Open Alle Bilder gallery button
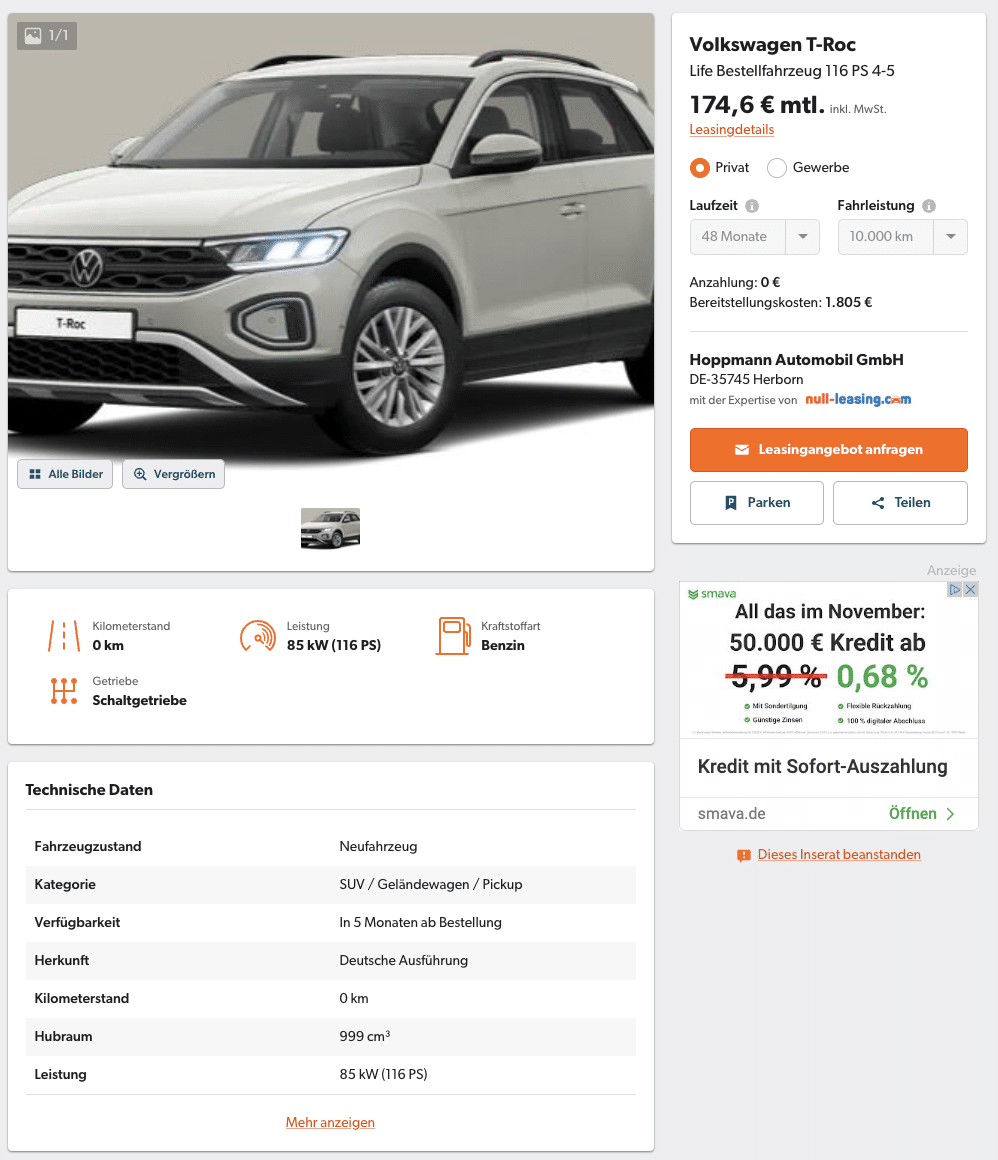The height and width of the screenshot is (1160, 998). (65, 474)
